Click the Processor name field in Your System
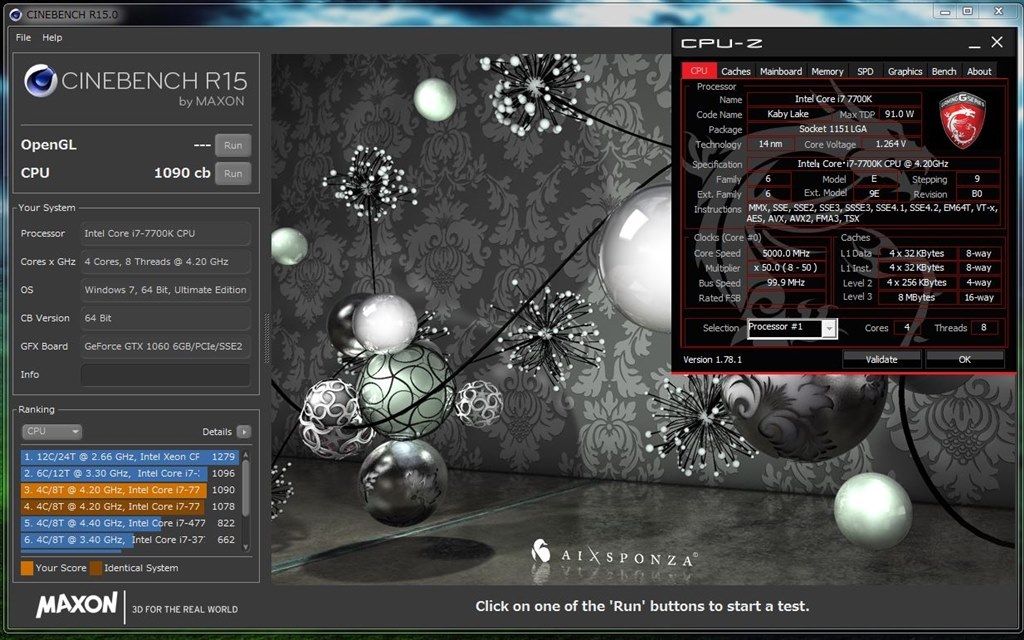The height and width of the screenshot is (640, 1024). 166,233
